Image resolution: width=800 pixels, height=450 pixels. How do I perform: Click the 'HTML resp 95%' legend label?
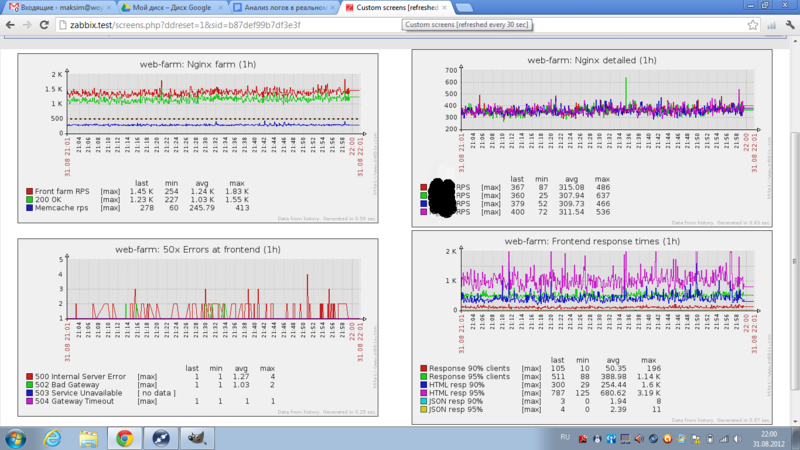pyautogui.click(x=457, y=393)
